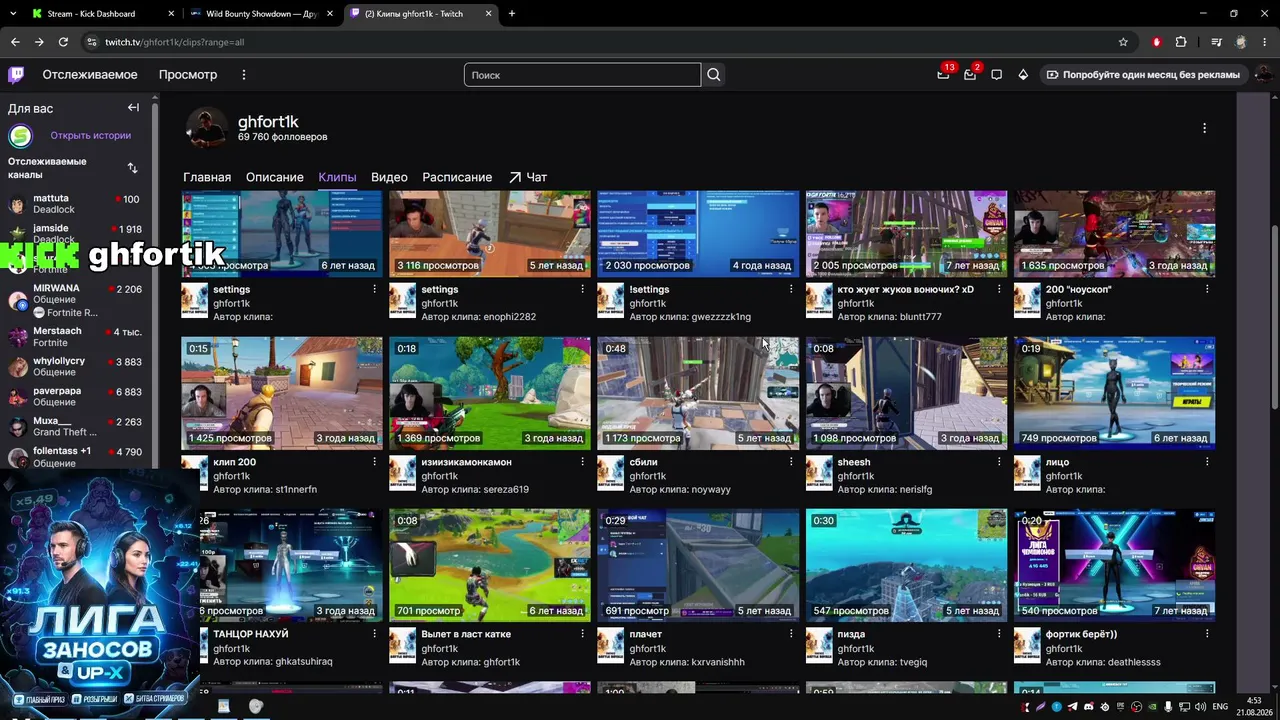Open the Twitch user avatar menu

(1264, 75)
